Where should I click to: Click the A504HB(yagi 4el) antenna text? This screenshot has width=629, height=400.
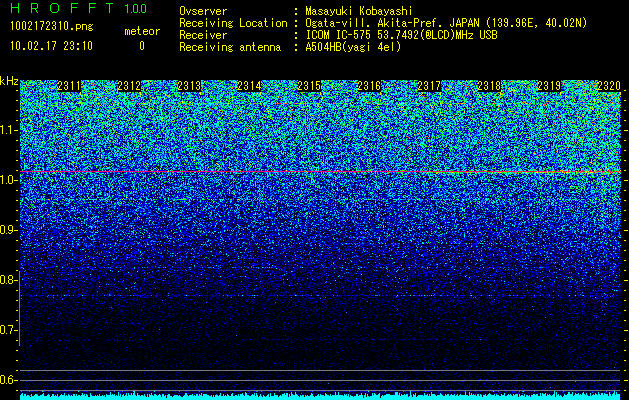pyautogui.click(x=353, y=47)
